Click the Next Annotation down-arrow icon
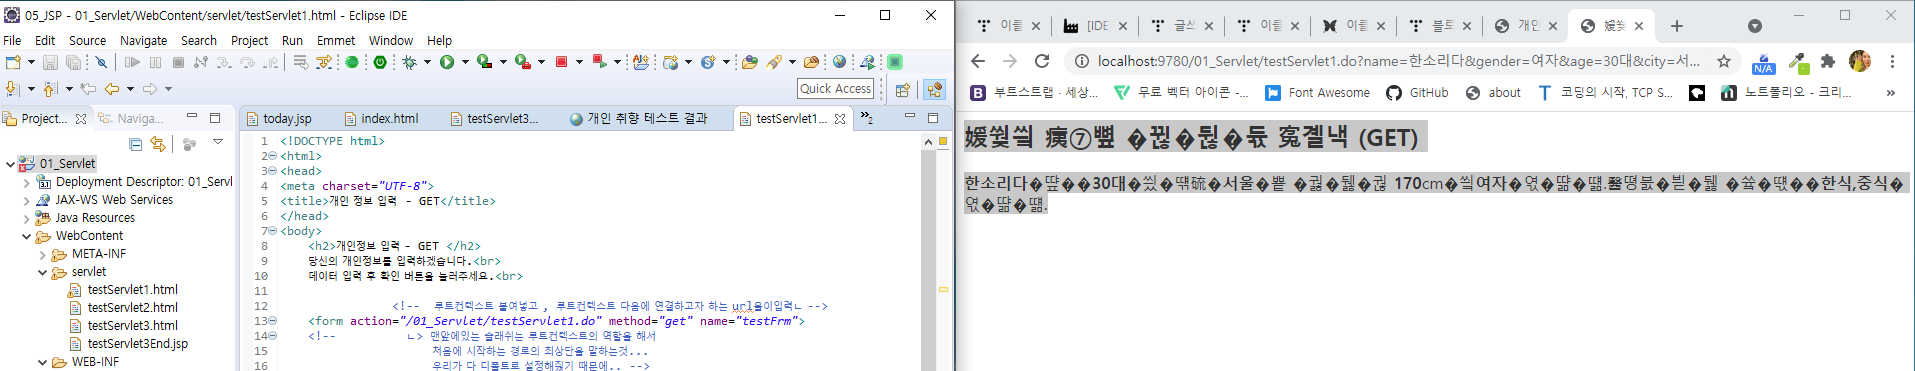Screen dimensions: 1915x371 [x=13, y=89]
